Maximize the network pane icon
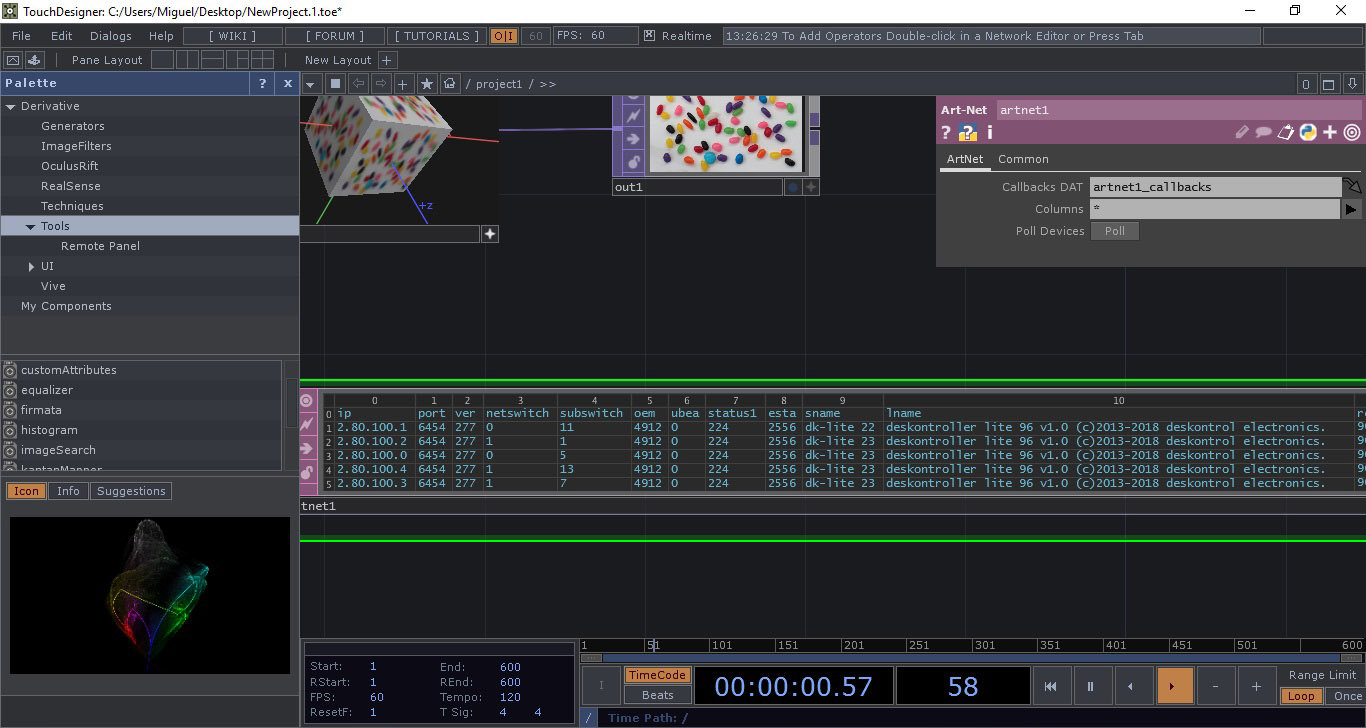This screenshot has width=1366, height=728. 1329,84
